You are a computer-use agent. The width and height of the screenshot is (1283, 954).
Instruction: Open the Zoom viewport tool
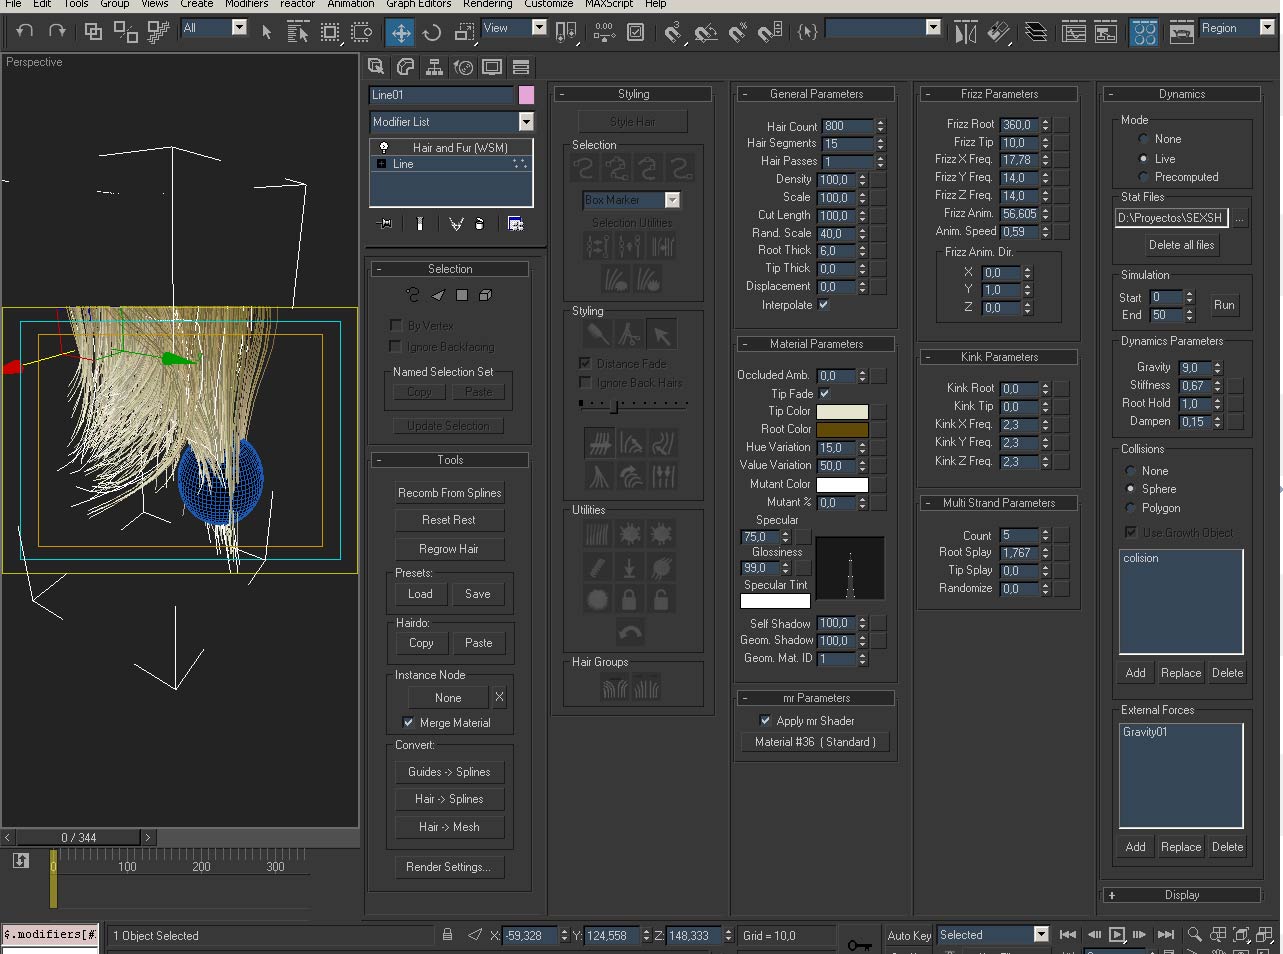click(x=1194, y=935)
